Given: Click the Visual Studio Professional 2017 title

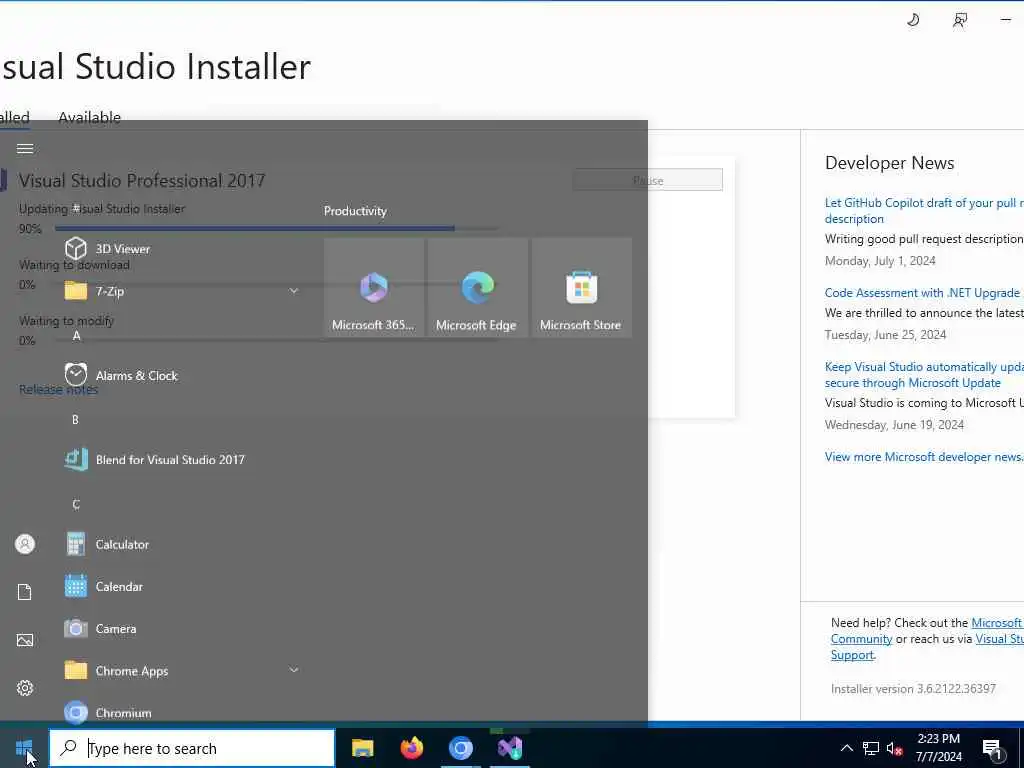Looking at the screenshot, I should pos(142,181).
